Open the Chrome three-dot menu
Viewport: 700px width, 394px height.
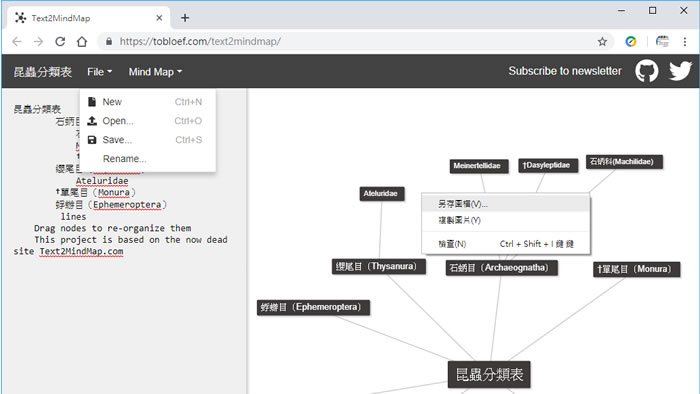pos(685,41)
